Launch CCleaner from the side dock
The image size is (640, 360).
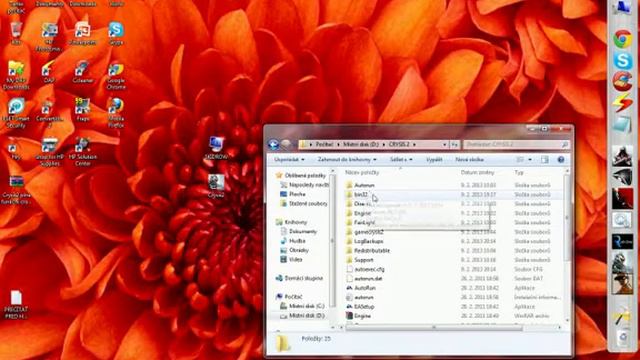point(622,81)
